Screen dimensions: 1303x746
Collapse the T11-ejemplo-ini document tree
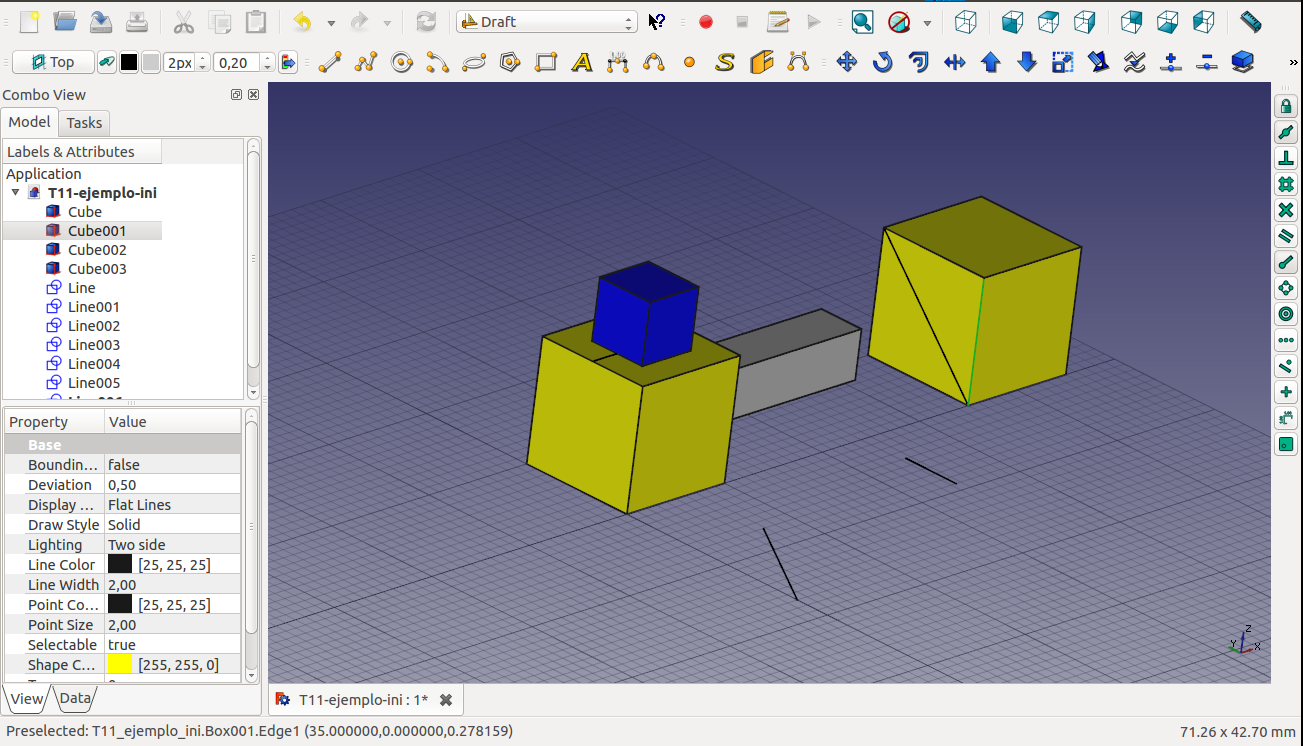16,193
